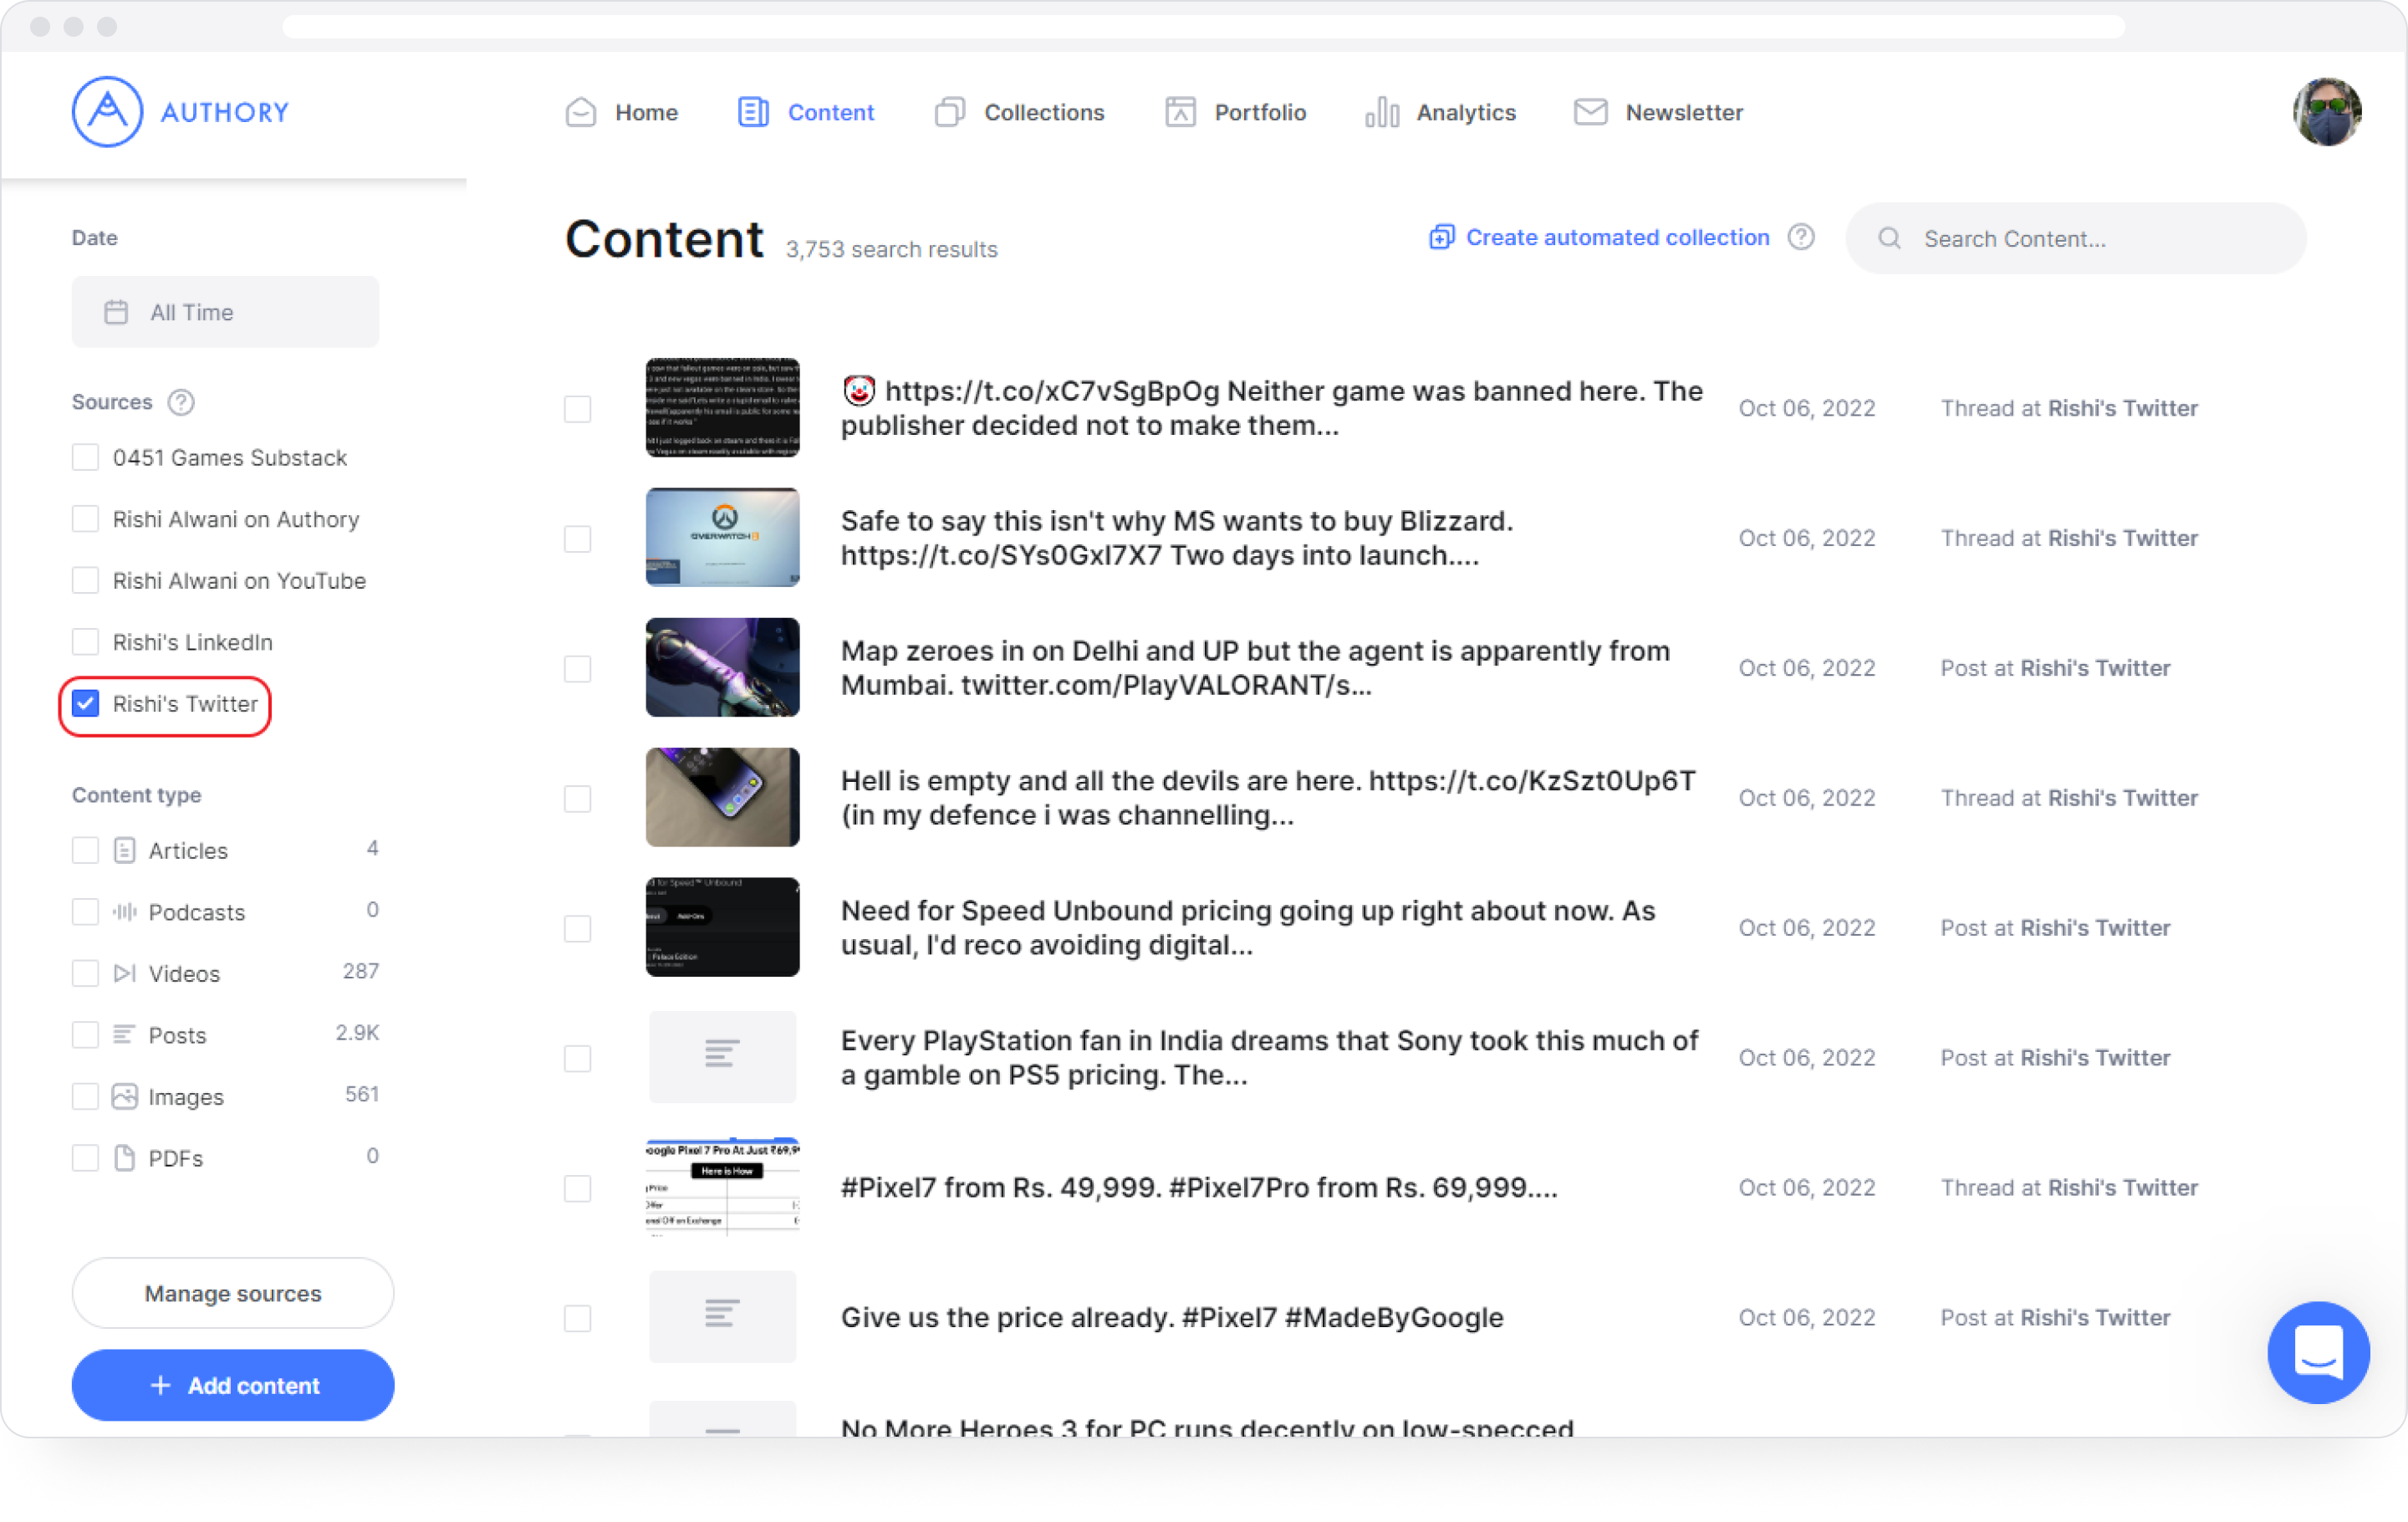
Task: Click the Portfolio nav icon
Action: (x=1180, y=112)
